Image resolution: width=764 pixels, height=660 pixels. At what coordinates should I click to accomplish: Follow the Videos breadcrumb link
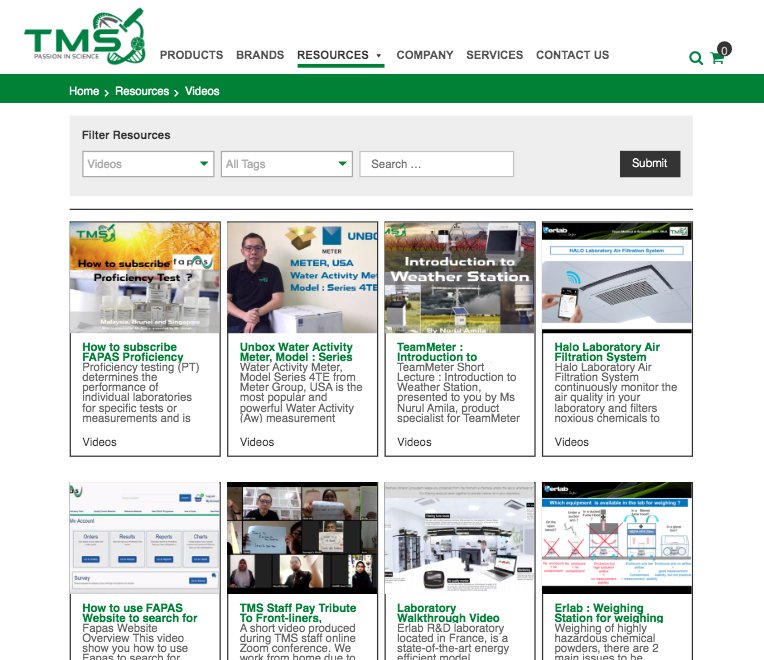(202, 91)
